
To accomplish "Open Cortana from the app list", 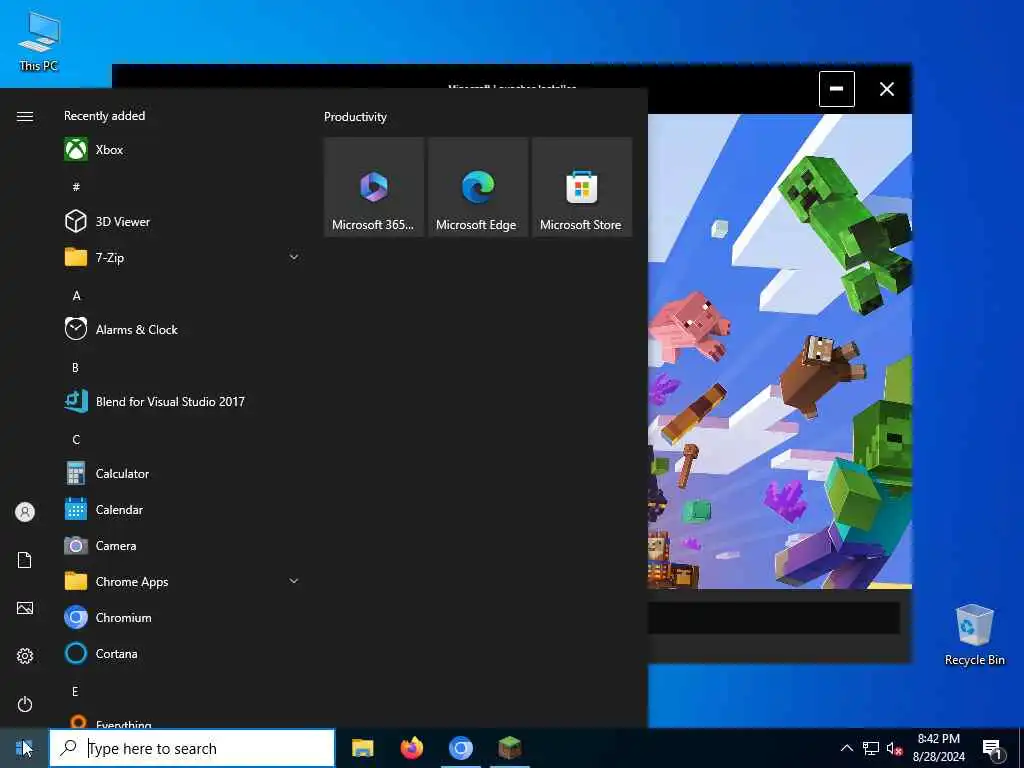I will [x=182, y=653].
